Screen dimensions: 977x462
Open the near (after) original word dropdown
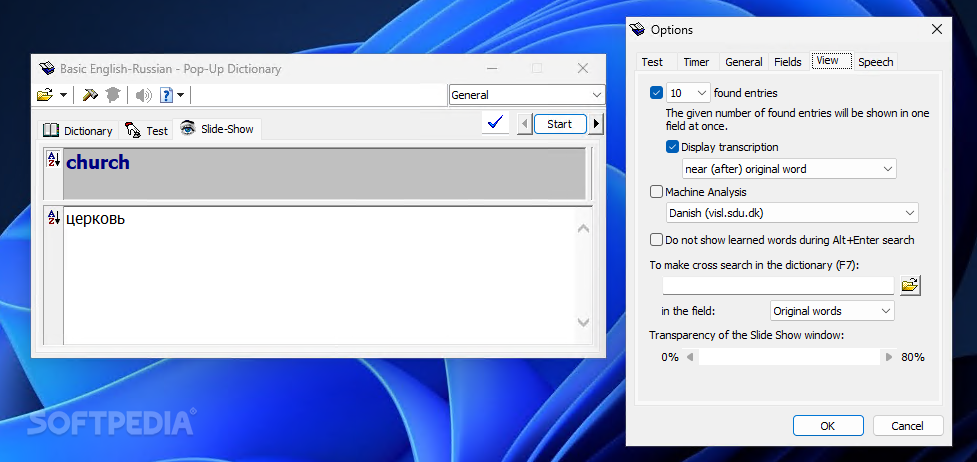pos(789,169)
